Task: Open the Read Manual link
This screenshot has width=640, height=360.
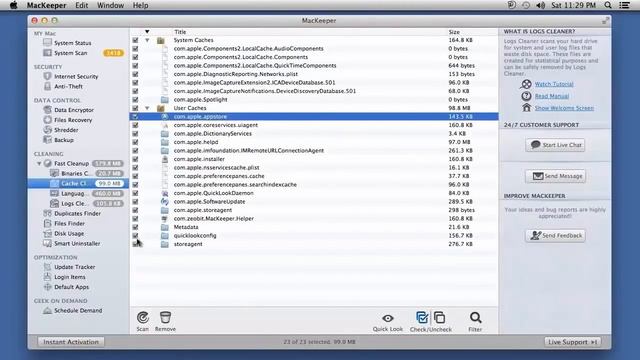Action: pos(552,96)
